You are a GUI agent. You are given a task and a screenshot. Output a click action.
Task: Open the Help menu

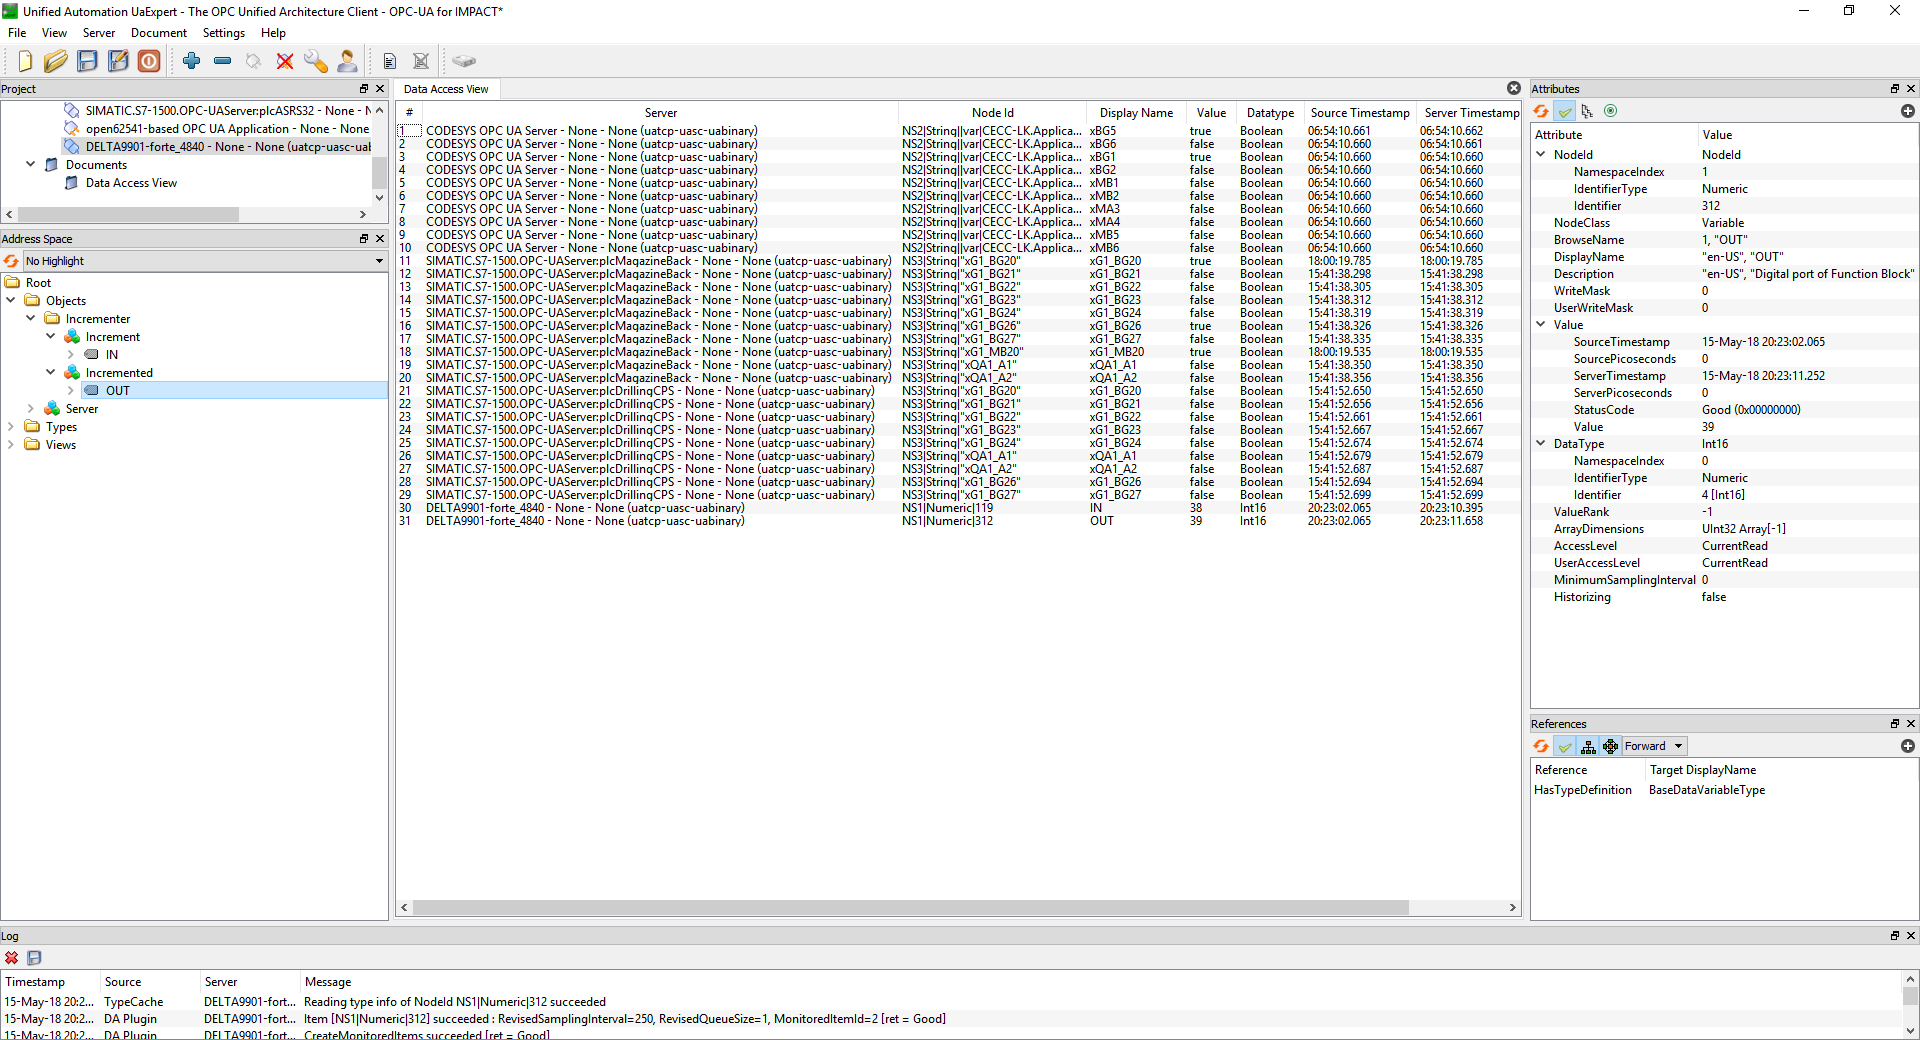tap(273, 33)
